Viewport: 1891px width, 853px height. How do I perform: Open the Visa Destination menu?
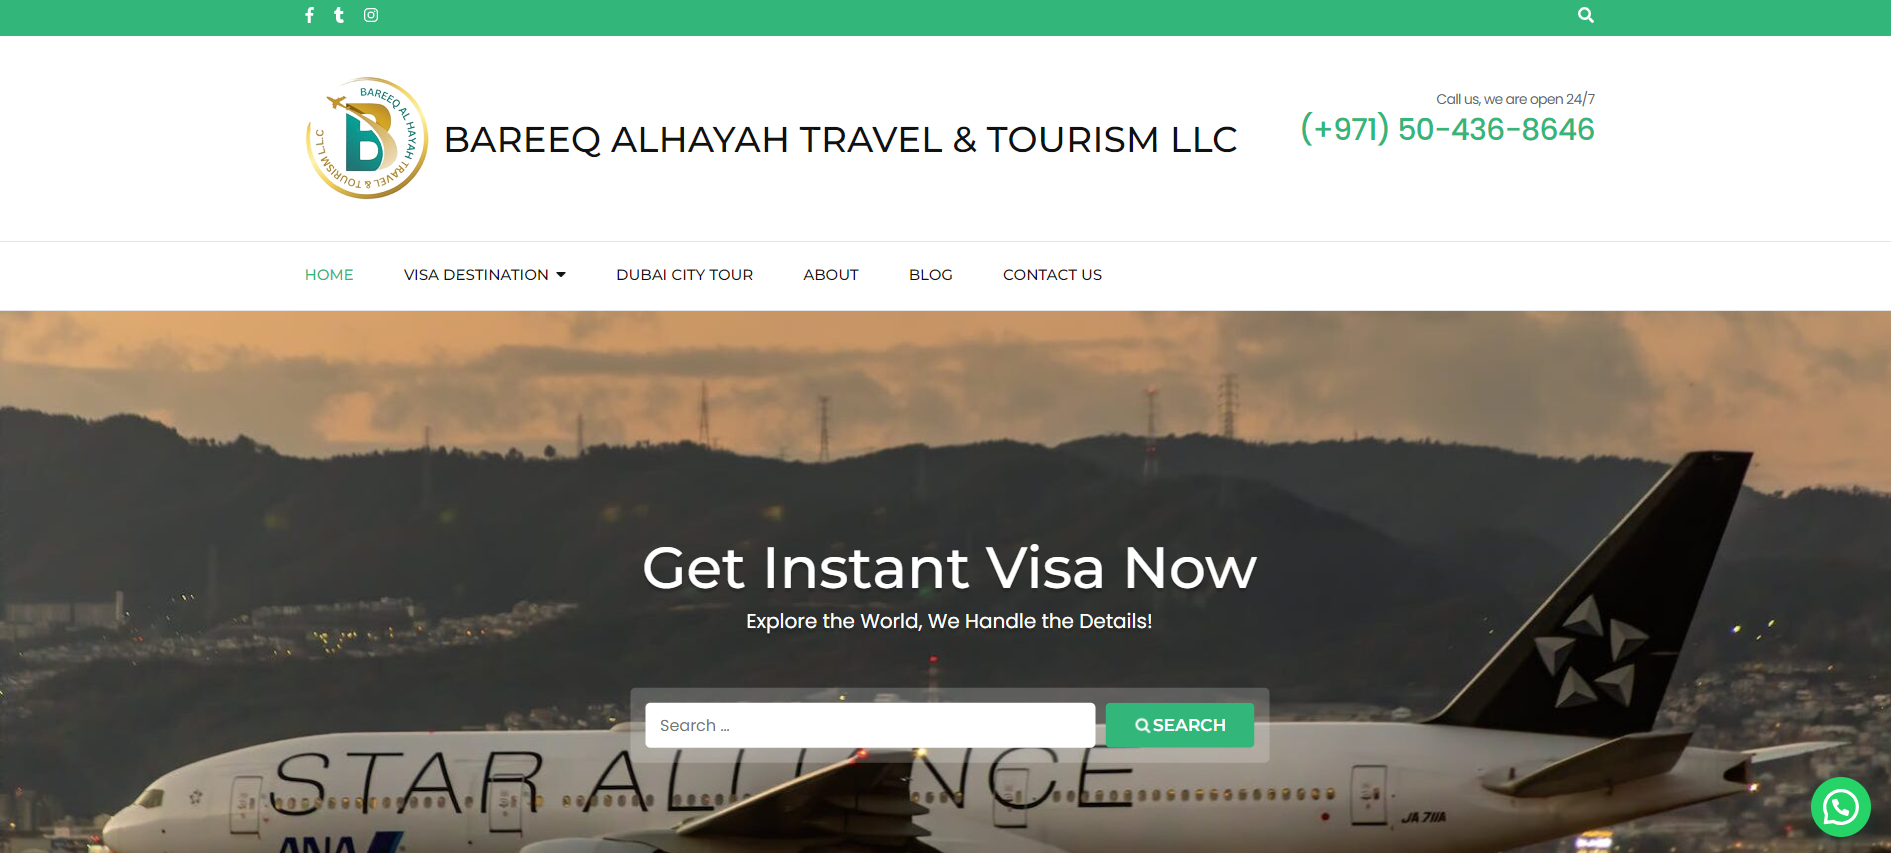[x=476, y=275]
